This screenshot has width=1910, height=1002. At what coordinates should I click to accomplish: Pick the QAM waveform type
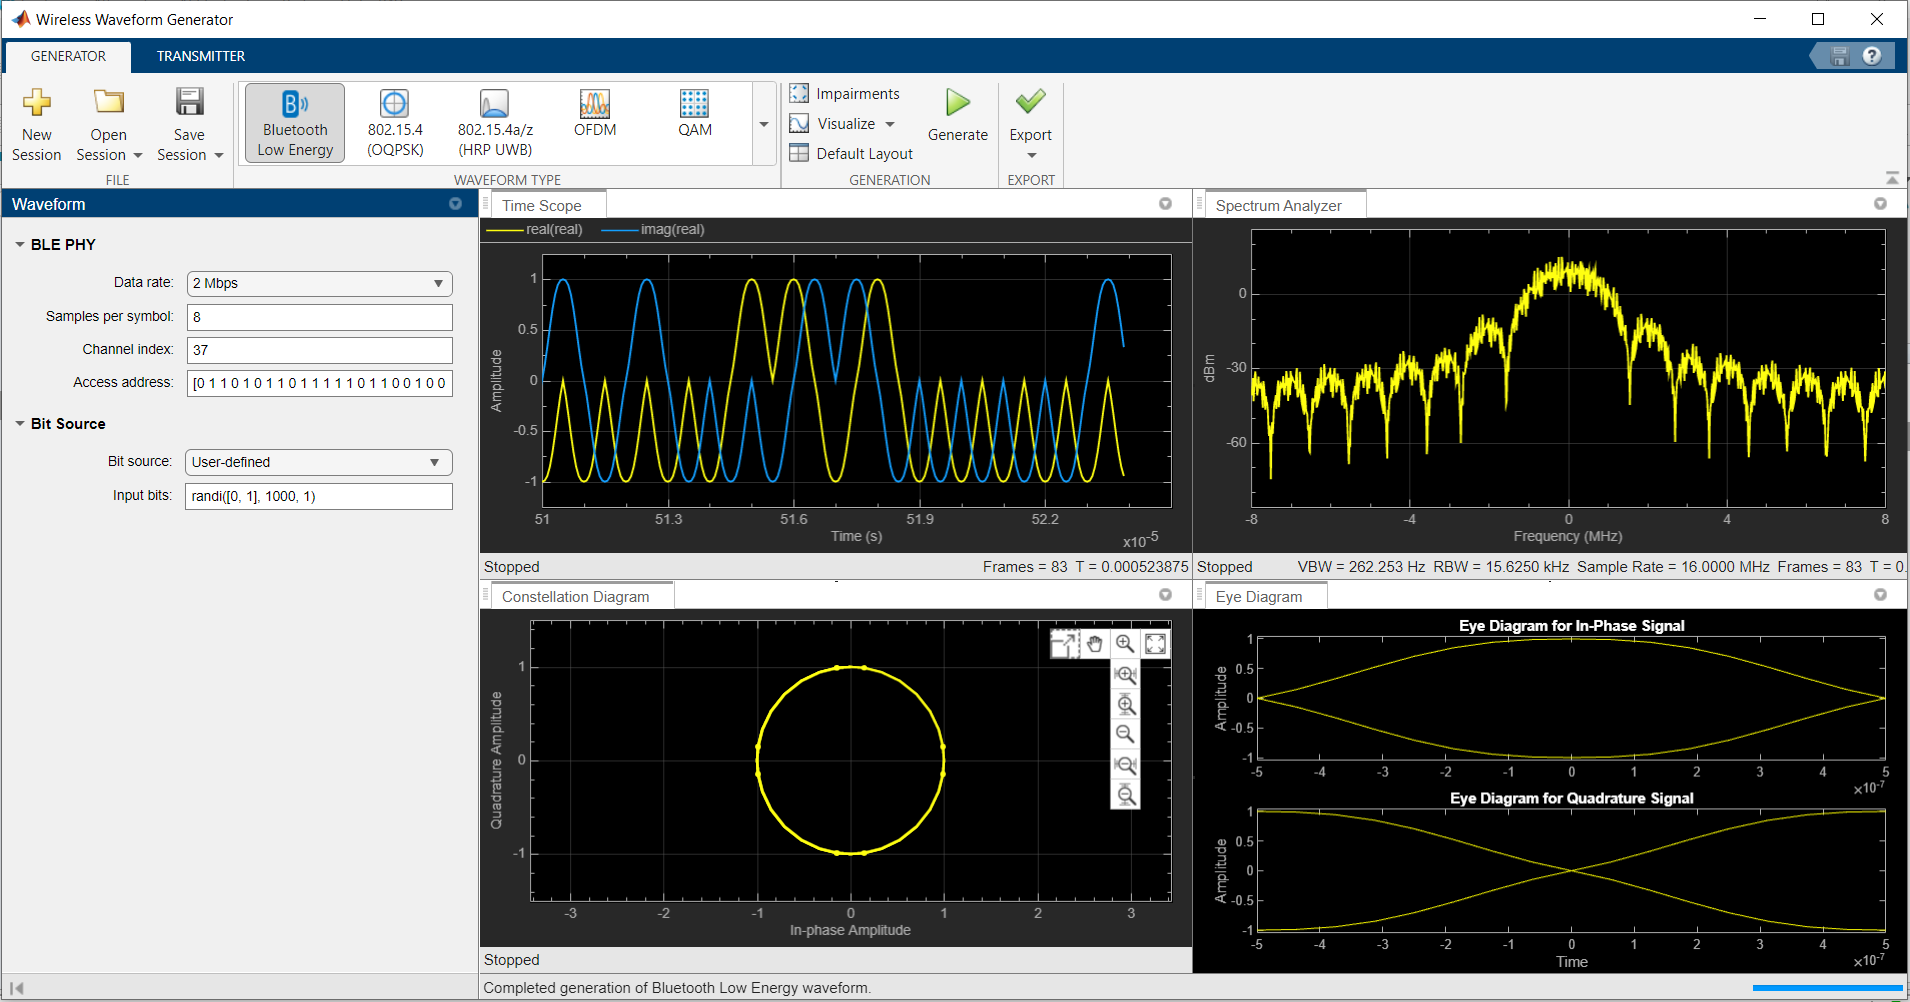(x=694, y=114)
